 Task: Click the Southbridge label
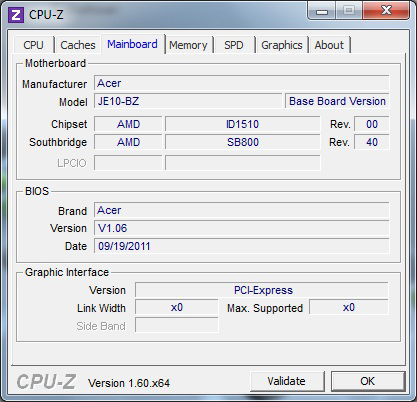pyautogui.click(x=58, y=142)
